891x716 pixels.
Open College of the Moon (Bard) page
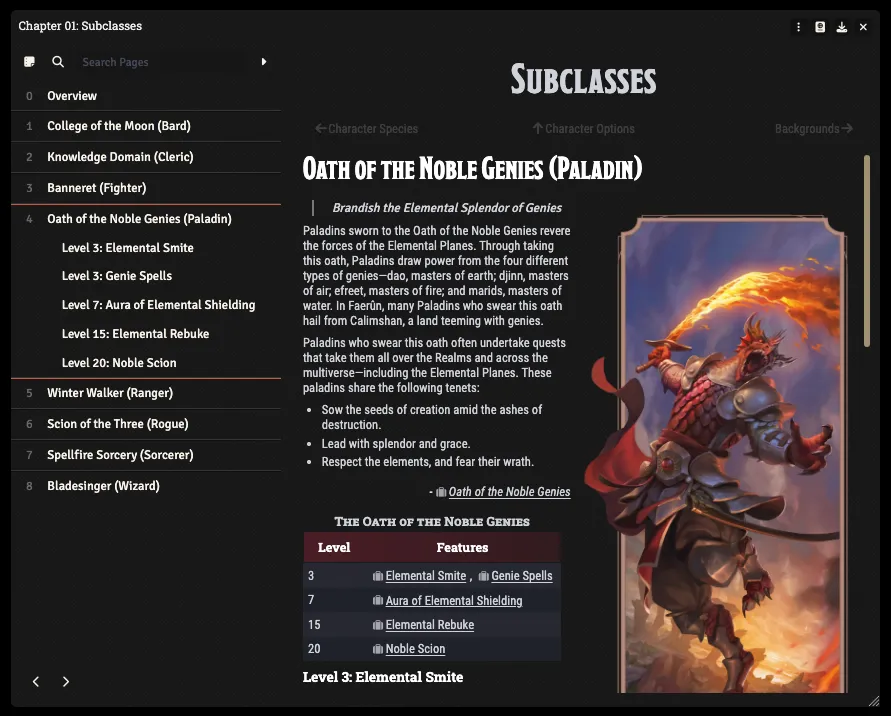point(118,126)
